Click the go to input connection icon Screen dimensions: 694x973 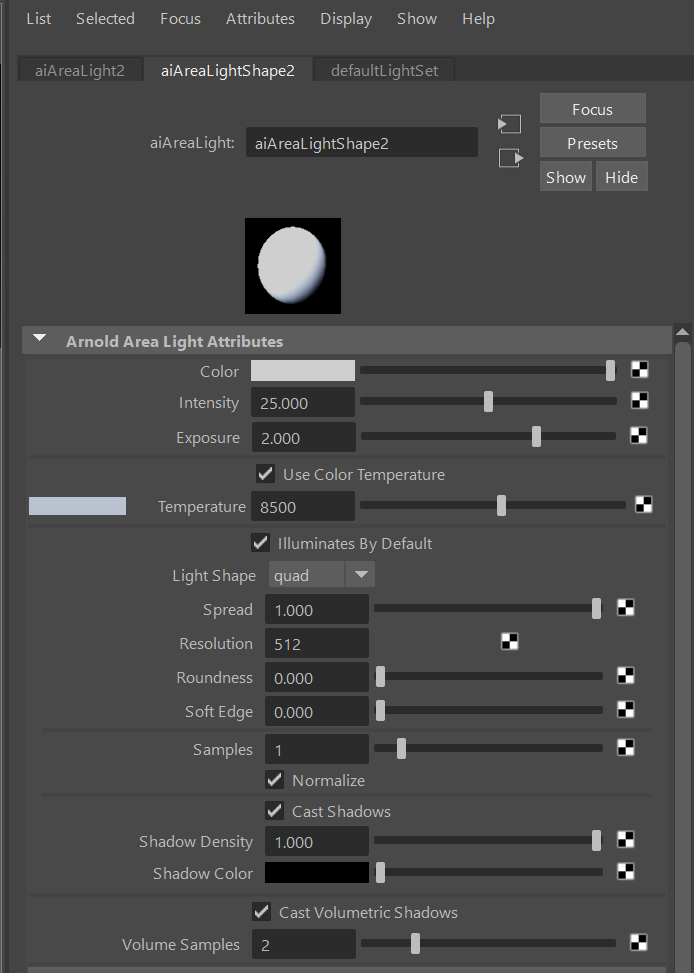(x=510, y=123)
